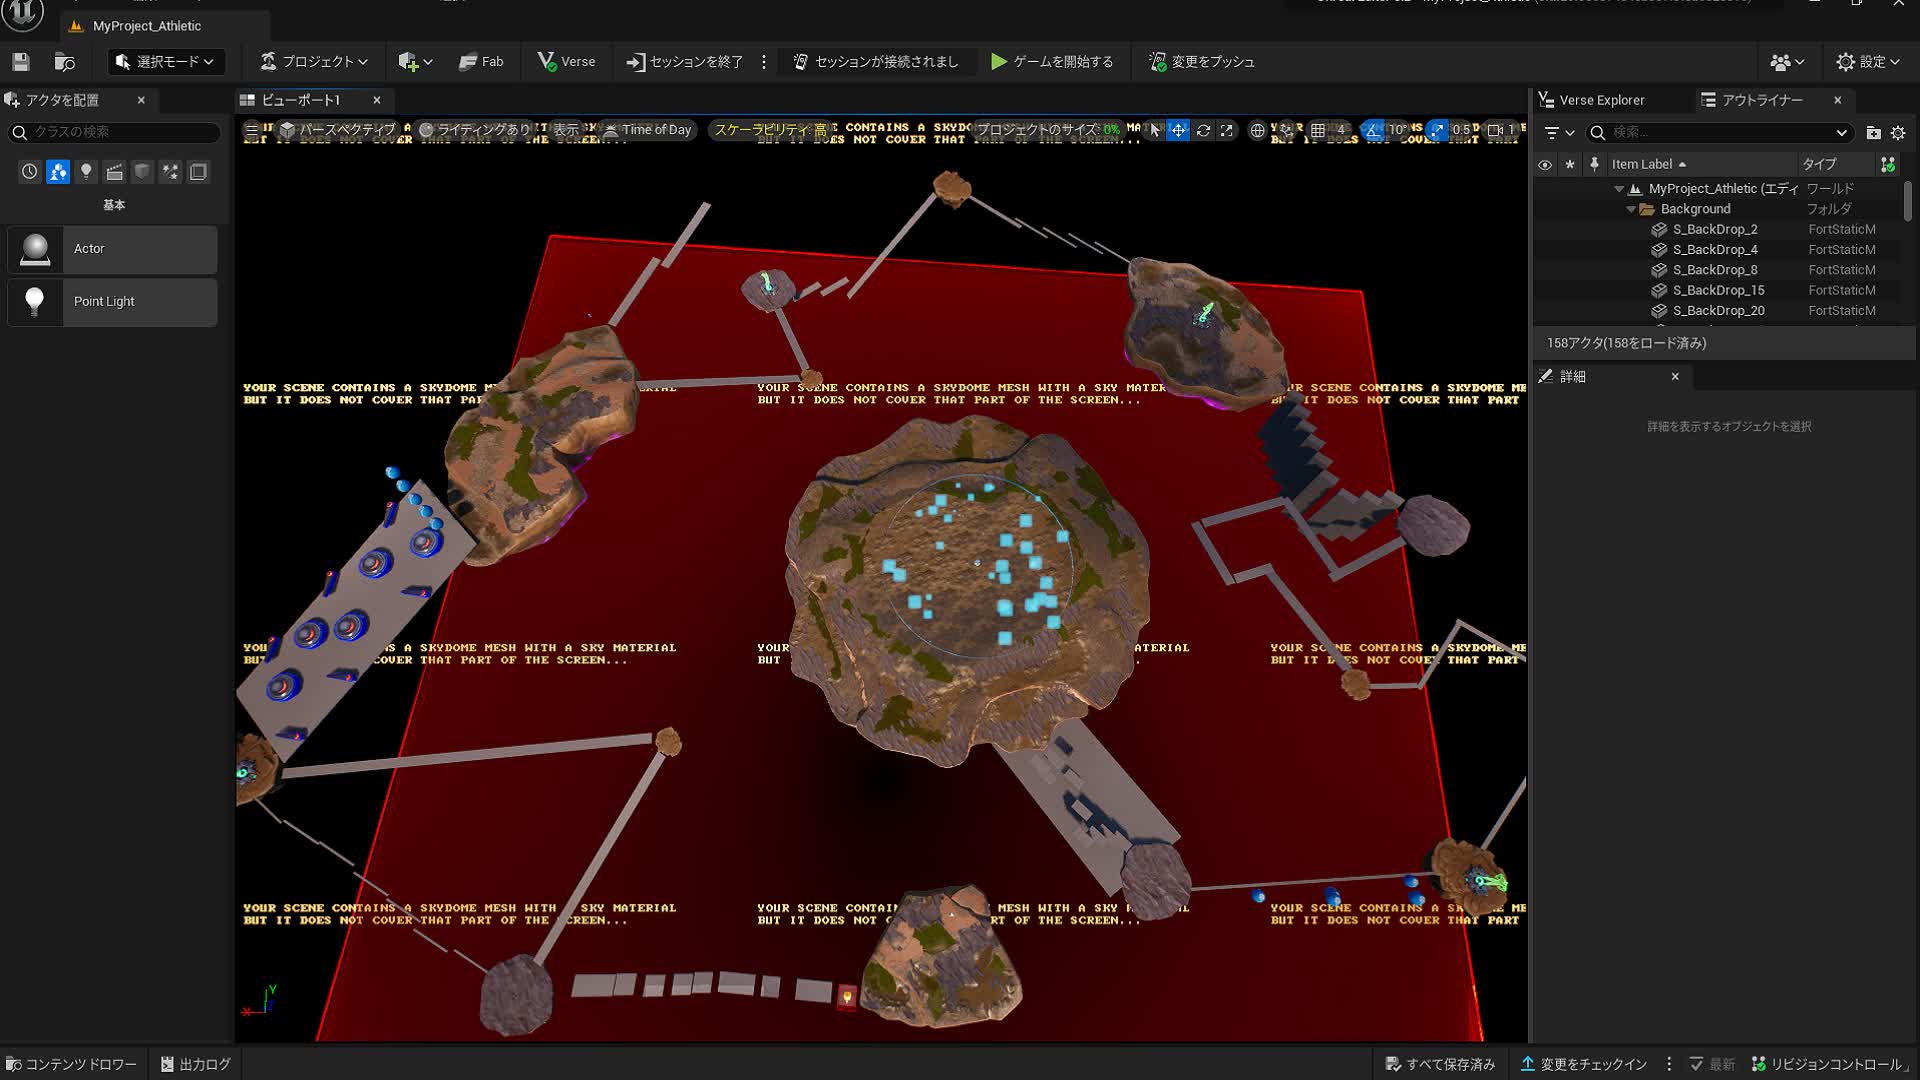Open the Outliner settings gear icon
The image size is (1920, 1080).
tap(1898, 132)
